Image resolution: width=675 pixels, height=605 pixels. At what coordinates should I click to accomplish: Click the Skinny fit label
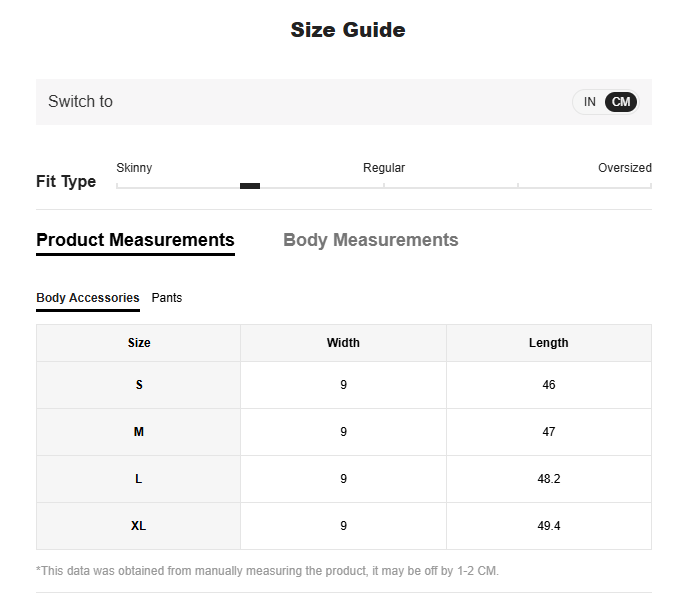[134, 168]
